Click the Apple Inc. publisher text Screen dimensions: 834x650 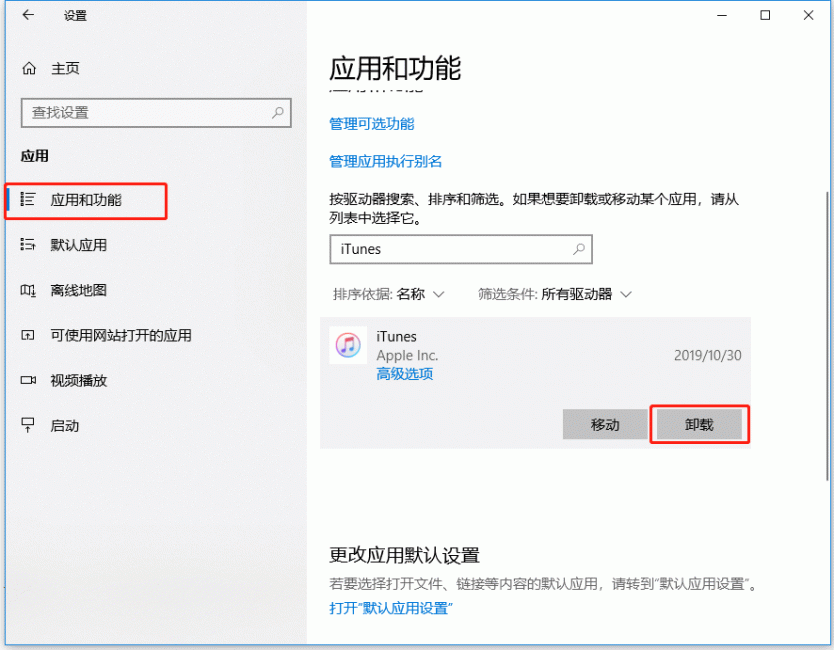click(x=407, y=355)
